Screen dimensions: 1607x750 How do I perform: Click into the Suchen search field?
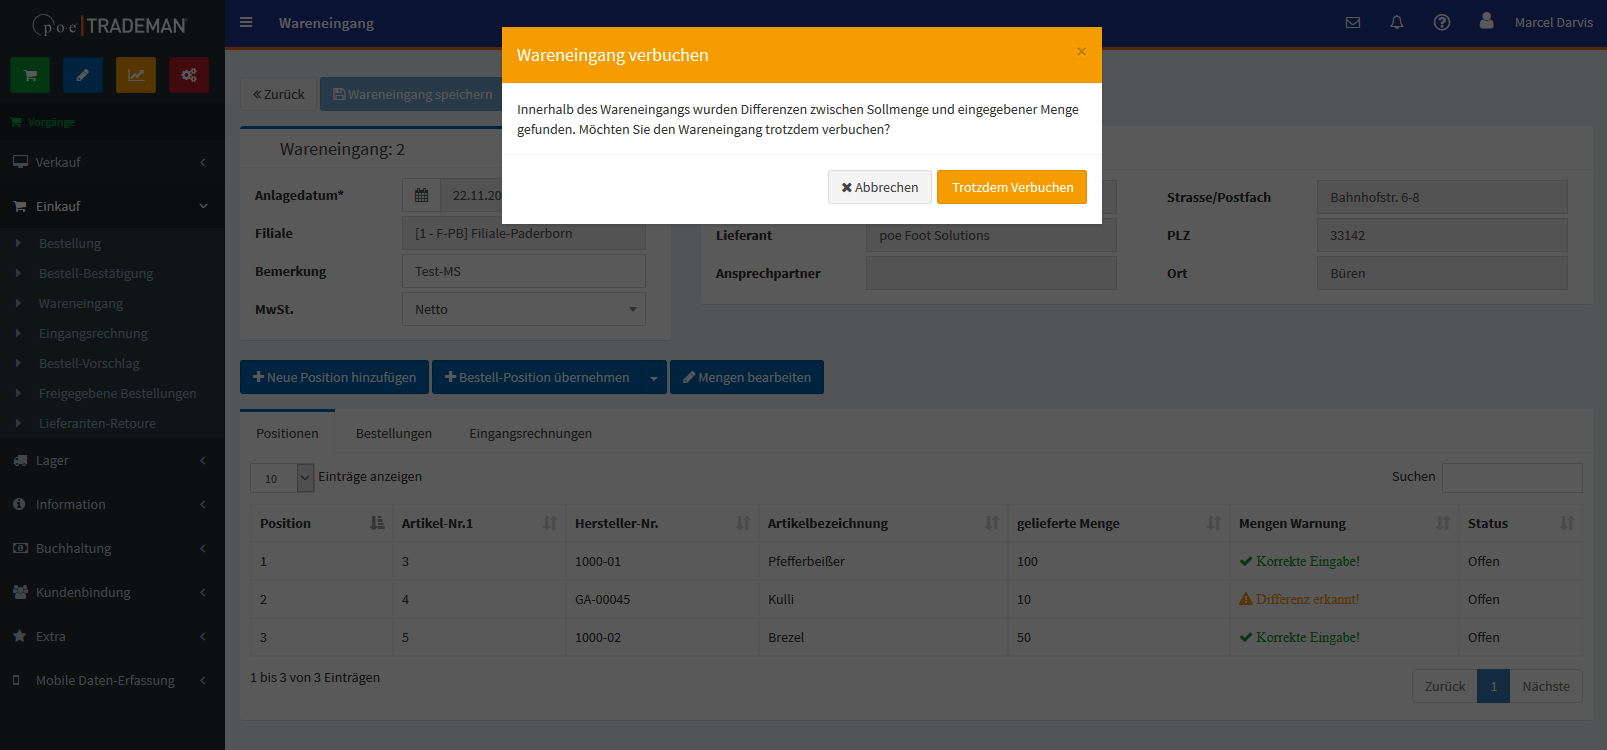(1512, 477)
